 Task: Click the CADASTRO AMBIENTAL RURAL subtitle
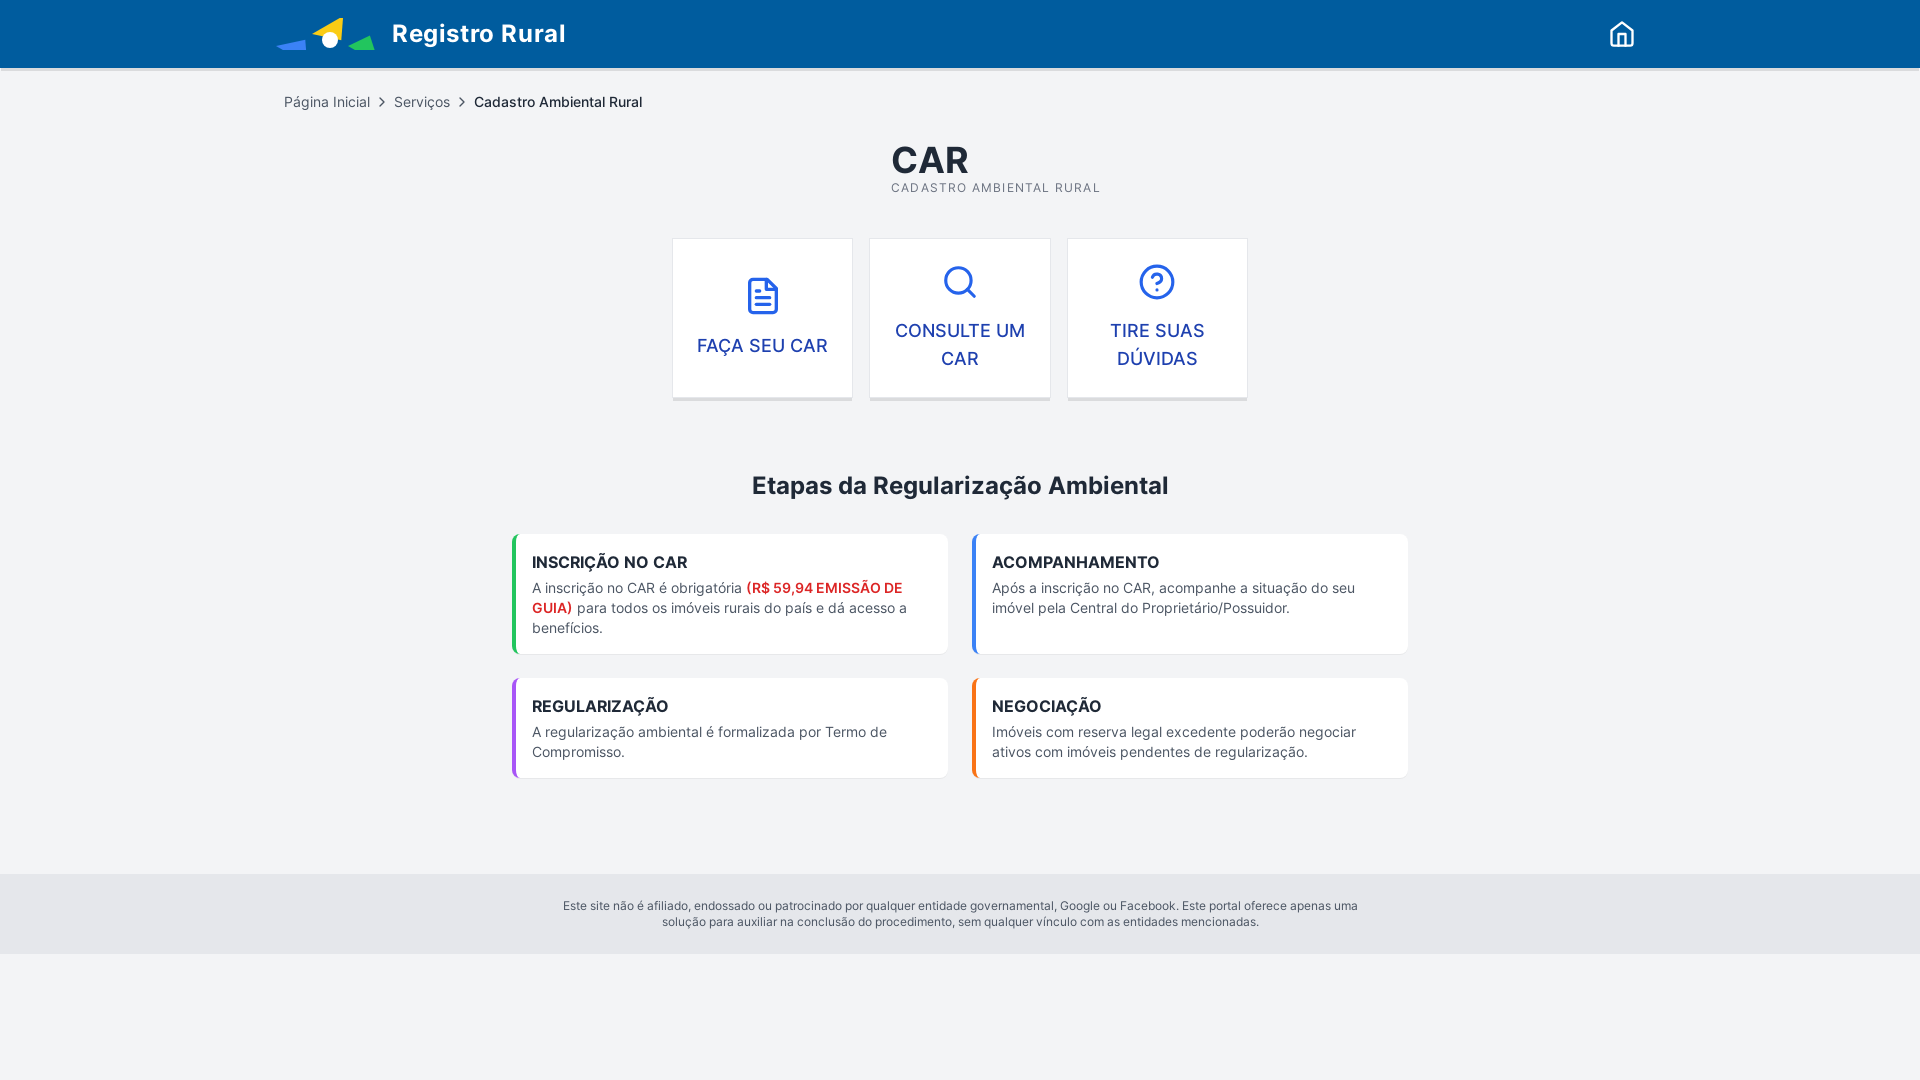point(995,188)
